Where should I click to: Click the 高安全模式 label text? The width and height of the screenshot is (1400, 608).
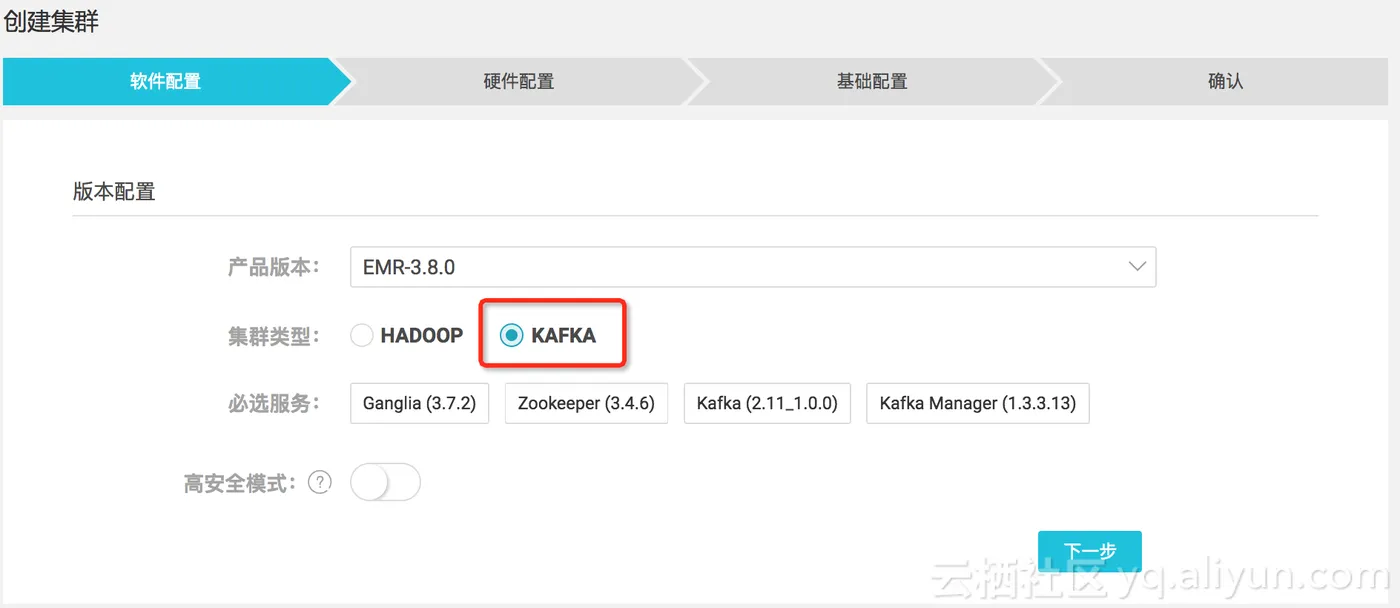pos(241,483)
